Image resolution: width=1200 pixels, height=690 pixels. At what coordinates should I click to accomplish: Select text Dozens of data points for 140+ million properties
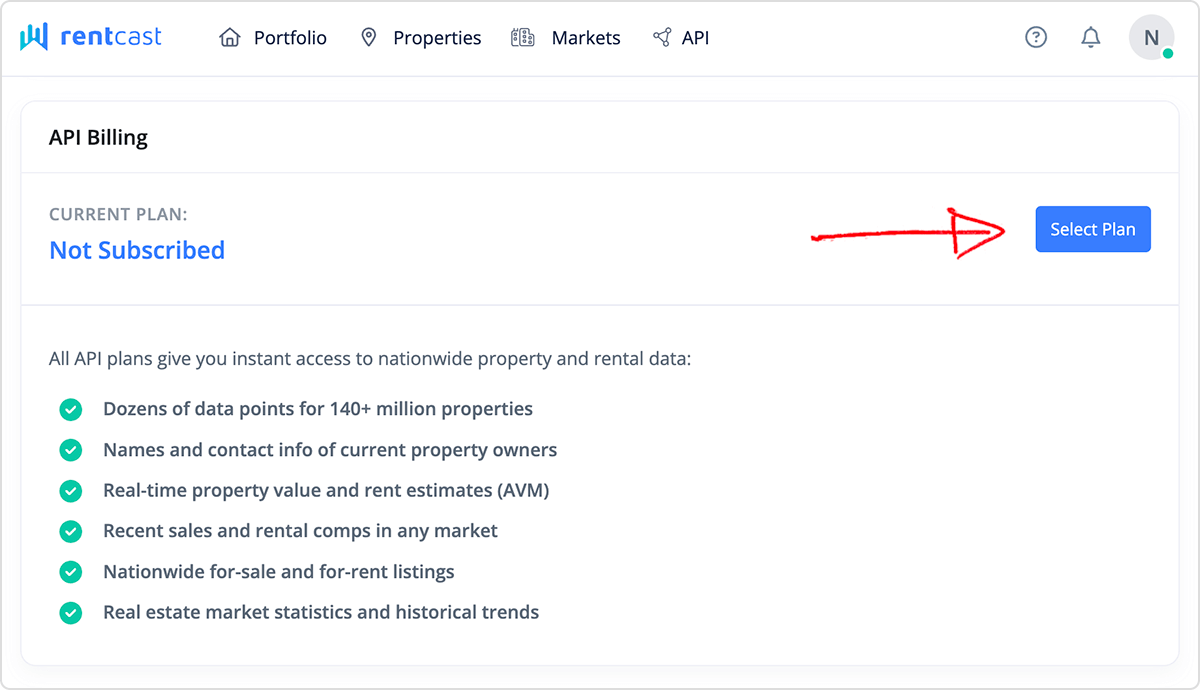318,409
